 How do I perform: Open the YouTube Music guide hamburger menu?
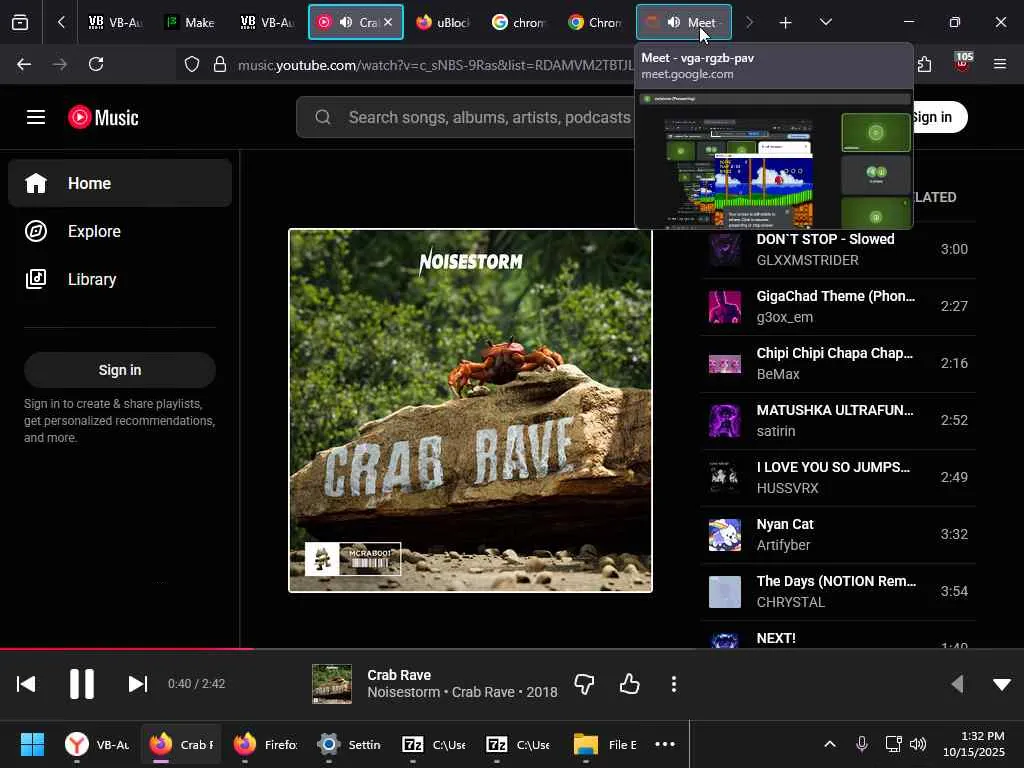point(36,118)
